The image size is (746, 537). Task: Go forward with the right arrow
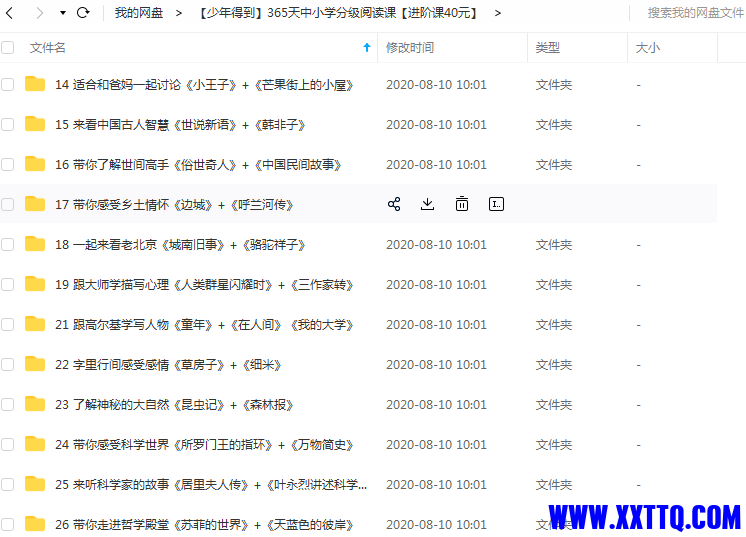pyautogui.click(x=39, y=13)
